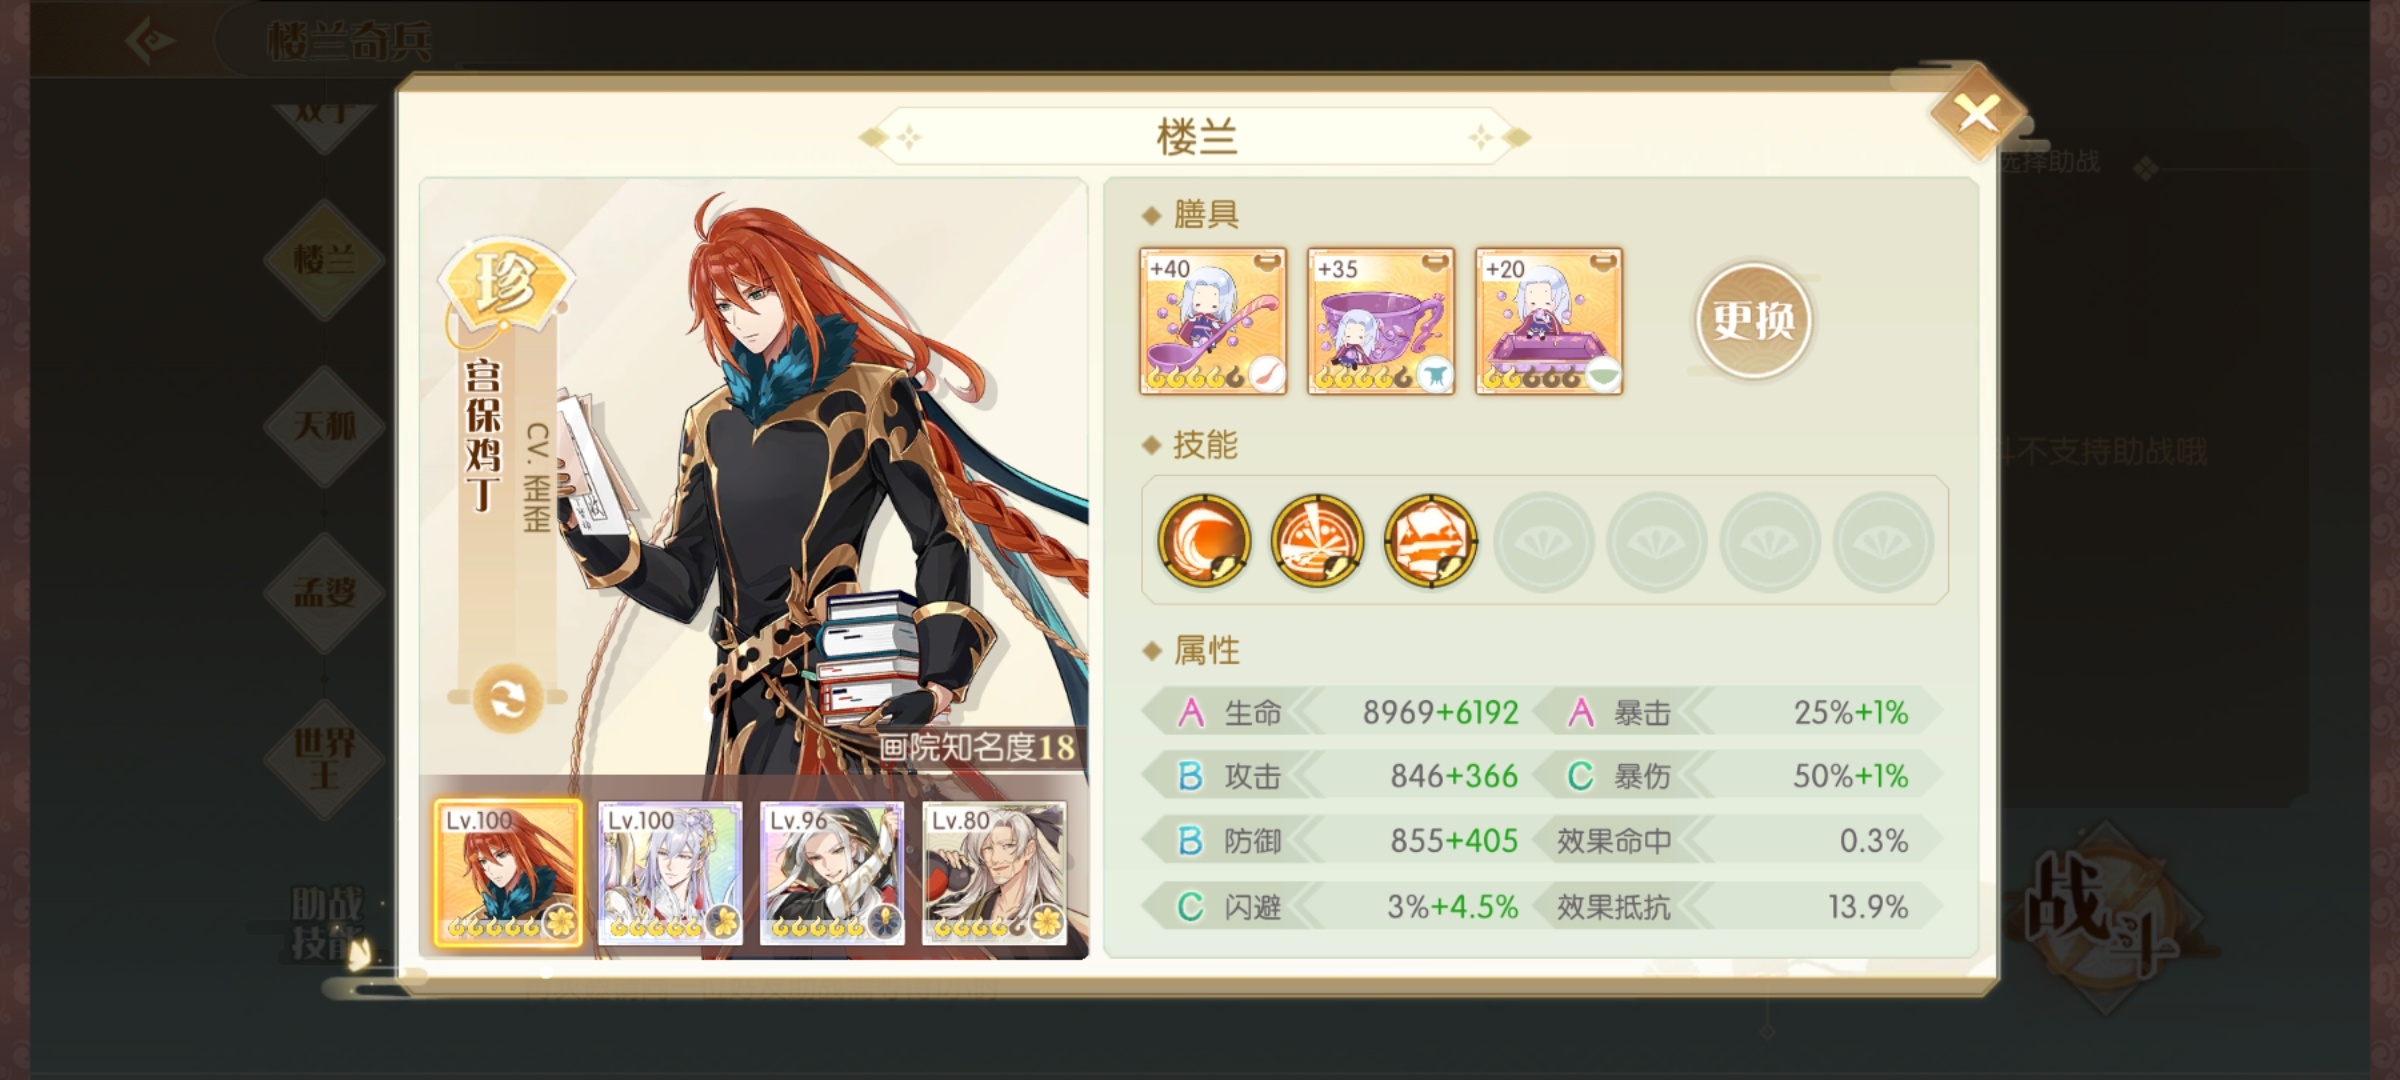View the second orange skill icon
This screenshot has width=2400, height=1080.
pyautogui.click(x=1317, y=540)
